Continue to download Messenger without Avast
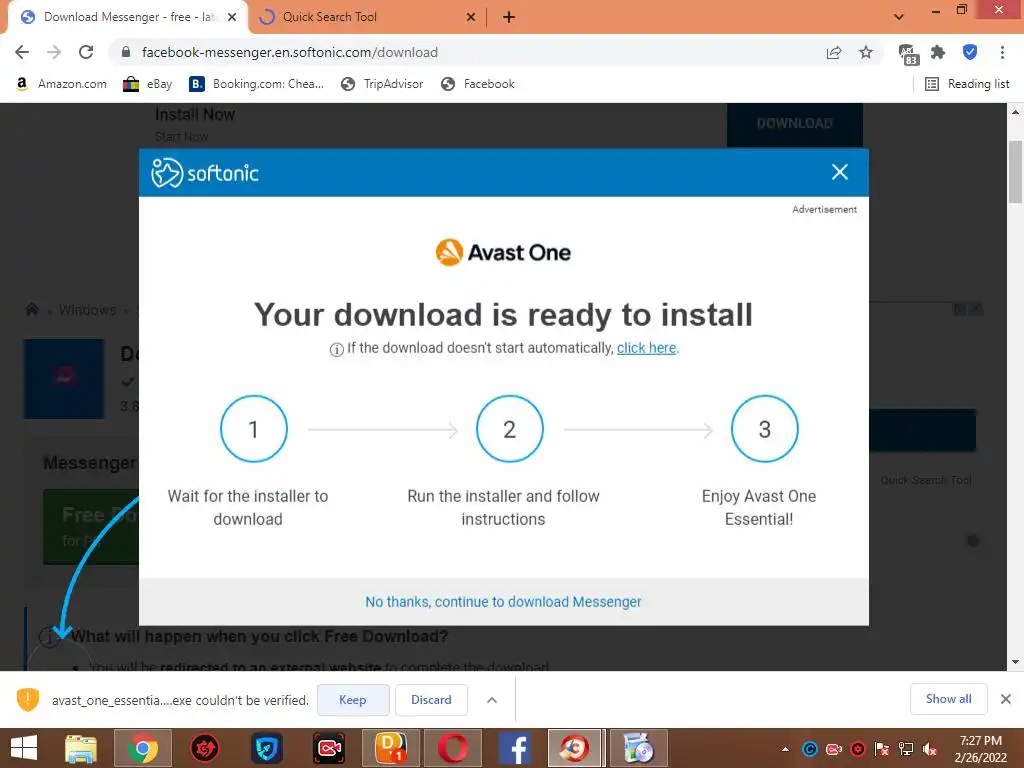 pos(504,601)
